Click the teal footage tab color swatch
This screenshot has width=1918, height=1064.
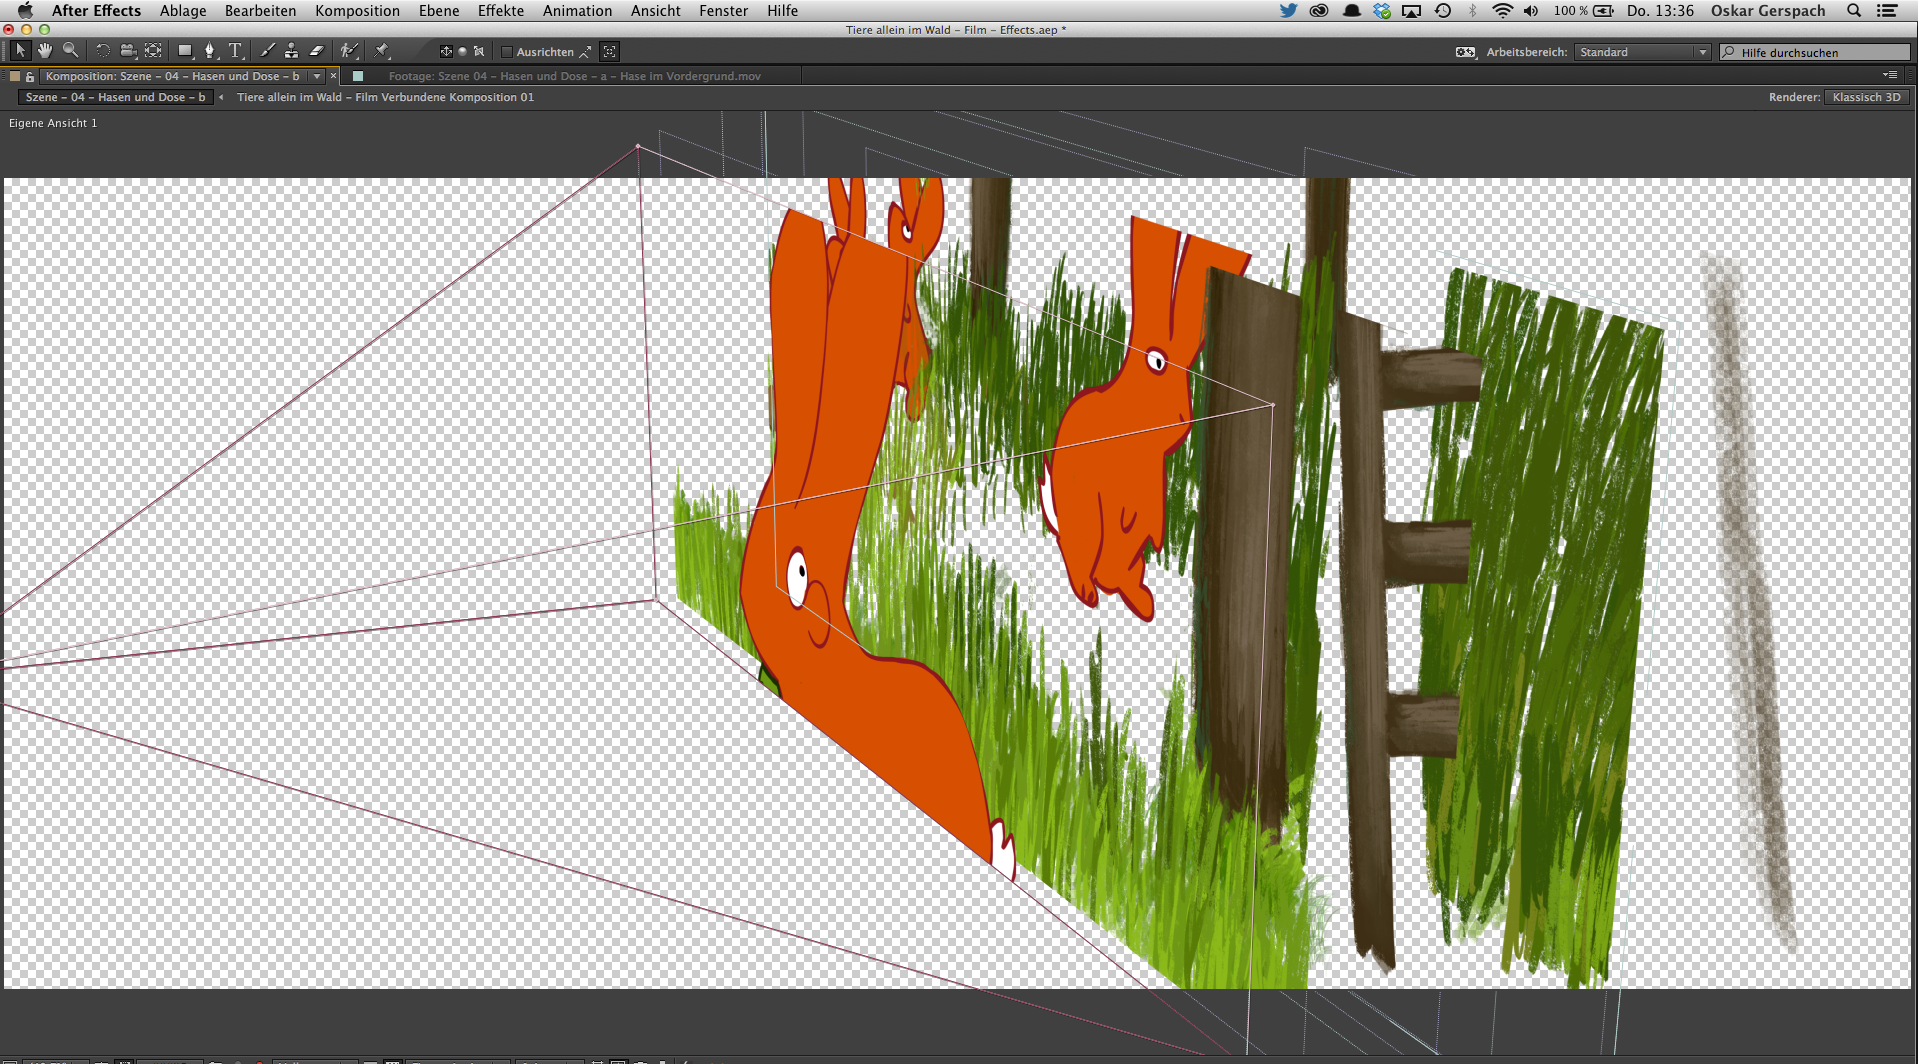click(358, 76)
